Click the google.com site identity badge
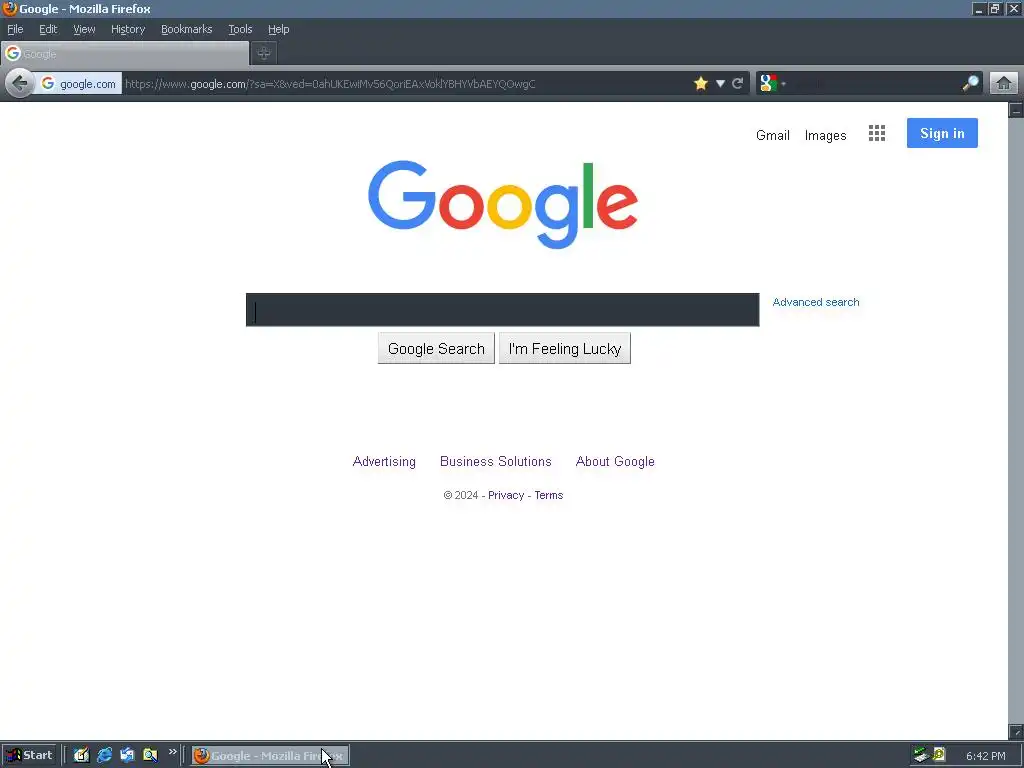Viewport: 1024px width, 768px height. [x=78, y=84]
